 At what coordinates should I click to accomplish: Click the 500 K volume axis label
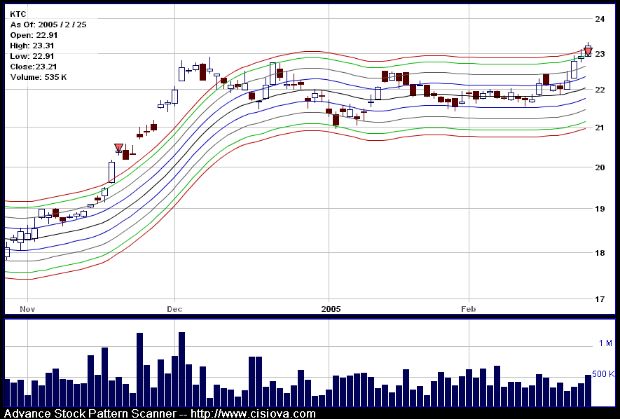tap(603, 374)
